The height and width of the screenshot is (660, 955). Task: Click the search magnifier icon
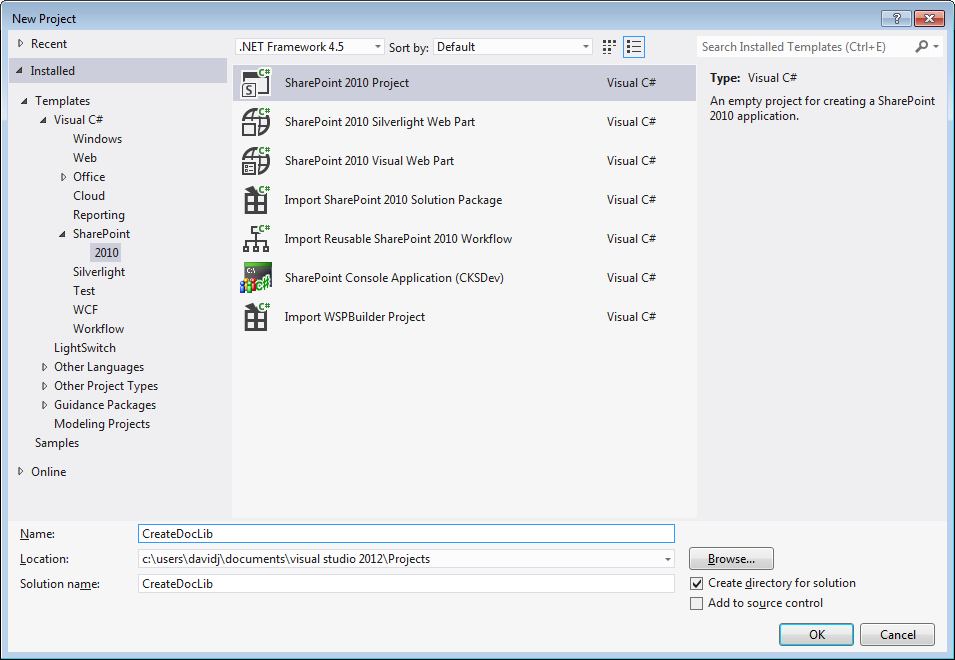tap(922, 46)
